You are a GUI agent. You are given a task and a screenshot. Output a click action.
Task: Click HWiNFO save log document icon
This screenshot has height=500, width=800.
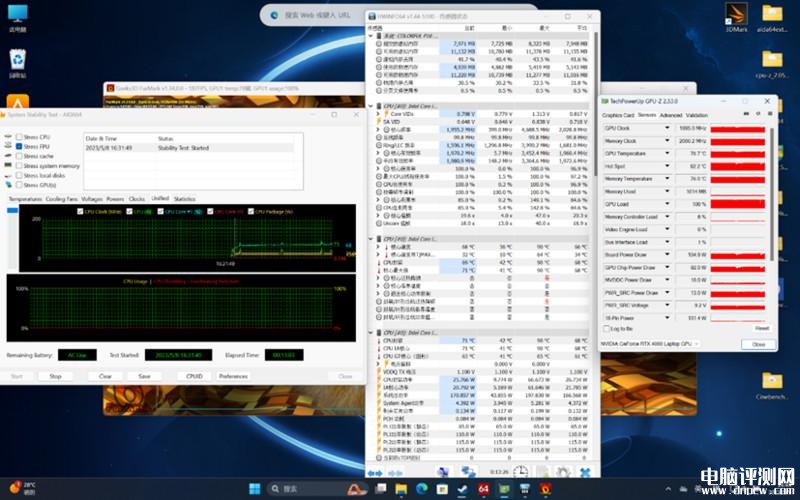pos(542,472)
